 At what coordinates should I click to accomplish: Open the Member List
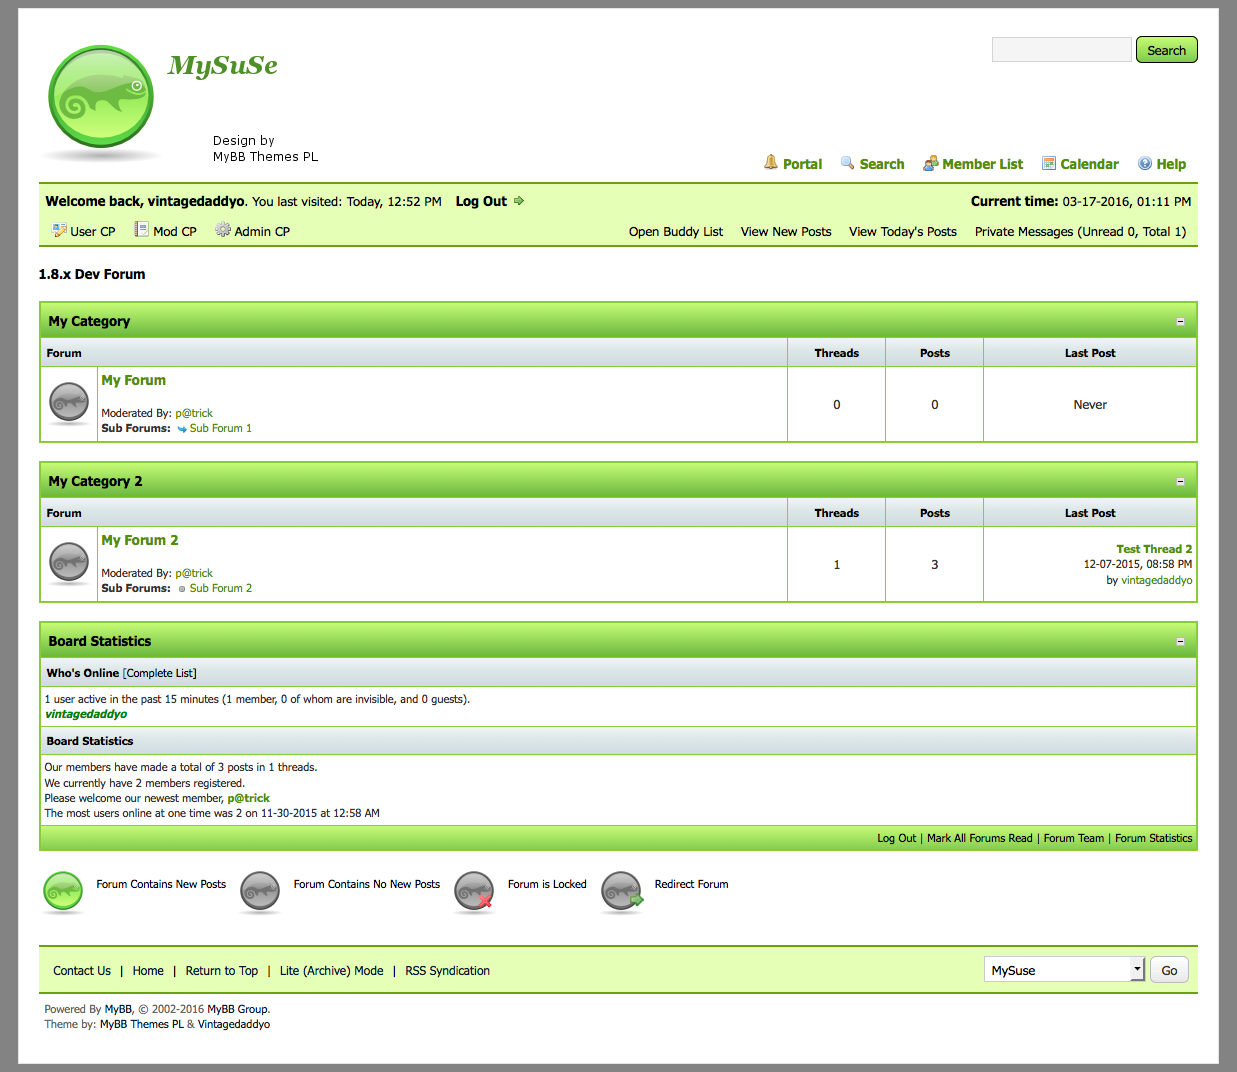[x=982, y=164]
